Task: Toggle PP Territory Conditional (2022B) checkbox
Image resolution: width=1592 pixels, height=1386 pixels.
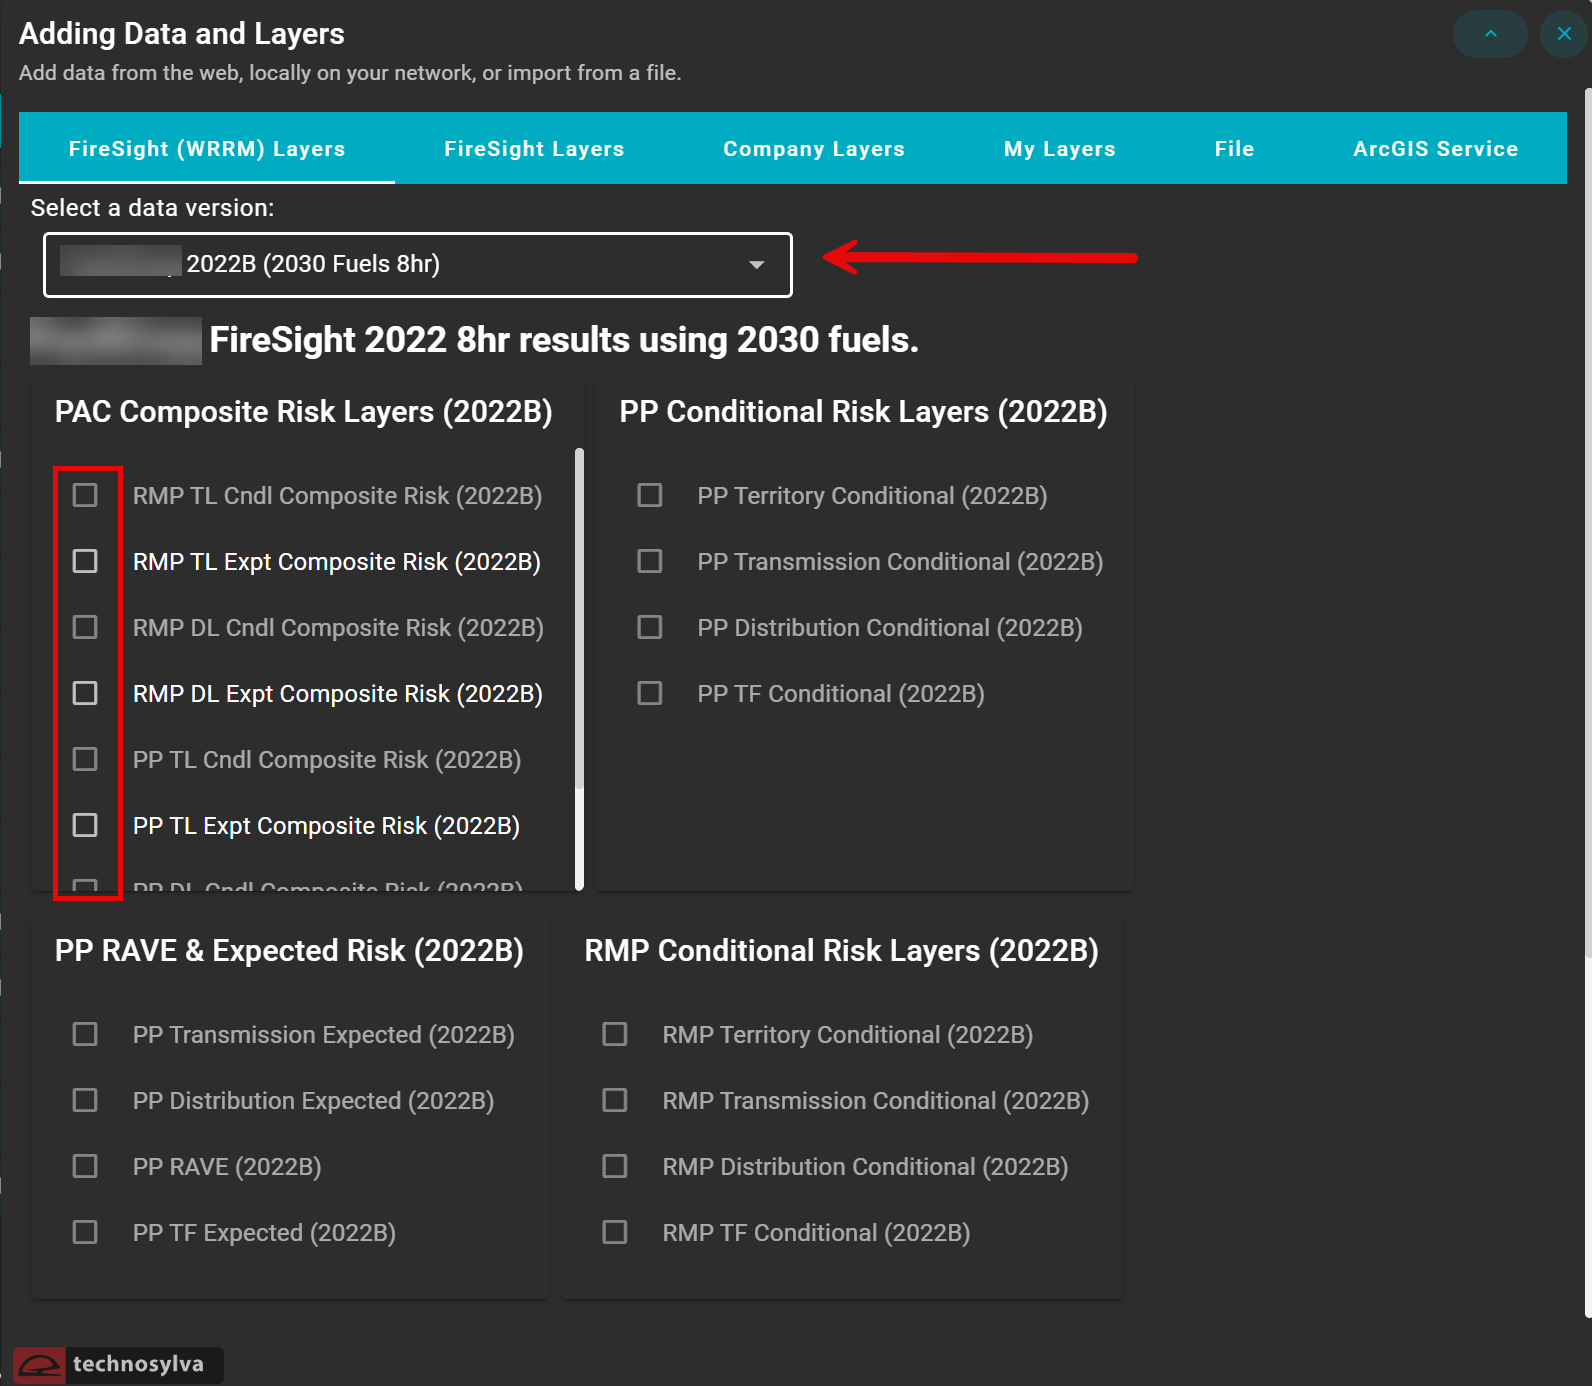Action: 650,495
